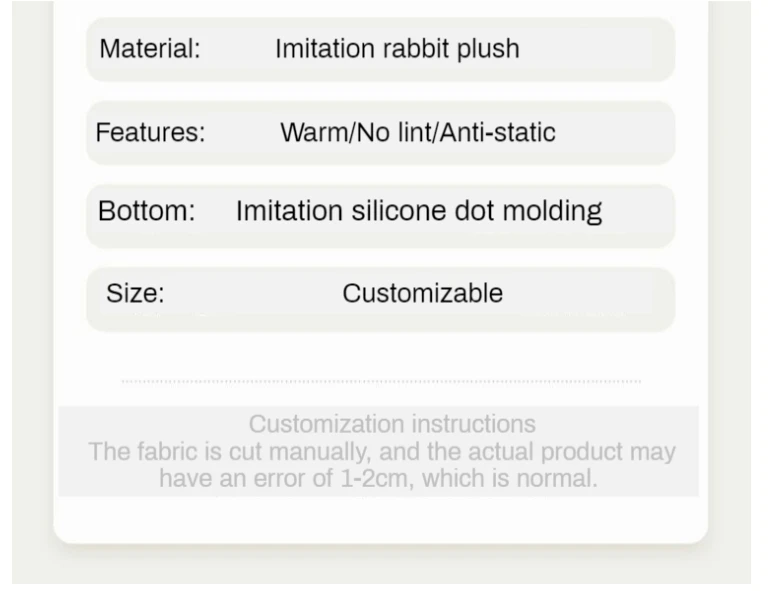Select Warm/No lint/Anti-static text
771x591 pixels.
point(418,132)
